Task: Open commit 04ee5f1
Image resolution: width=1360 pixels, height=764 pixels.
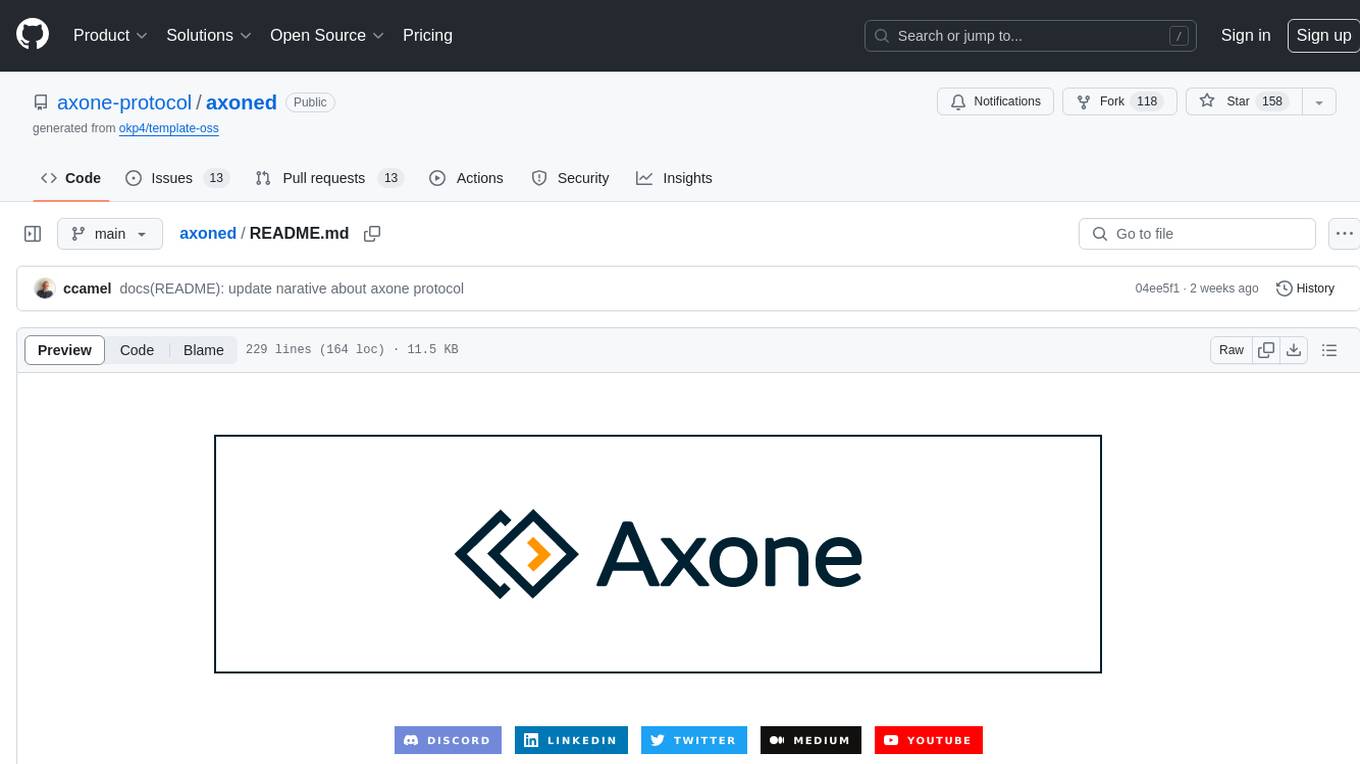Action: 1157,288
